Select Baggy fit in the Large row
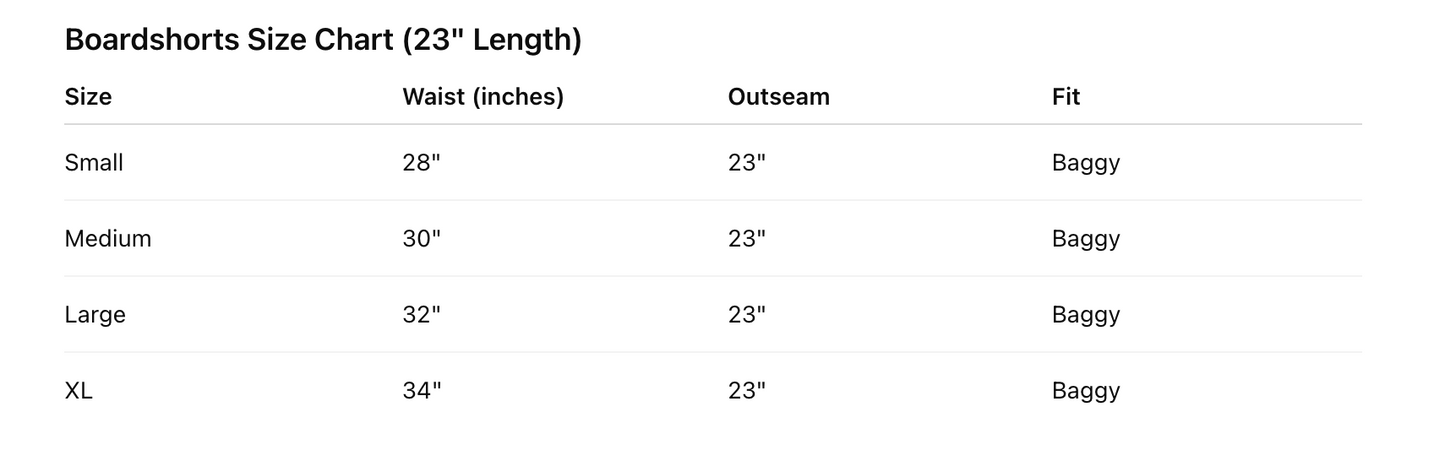Viewport: 1445px width, 461px height. coord(1086,315)
